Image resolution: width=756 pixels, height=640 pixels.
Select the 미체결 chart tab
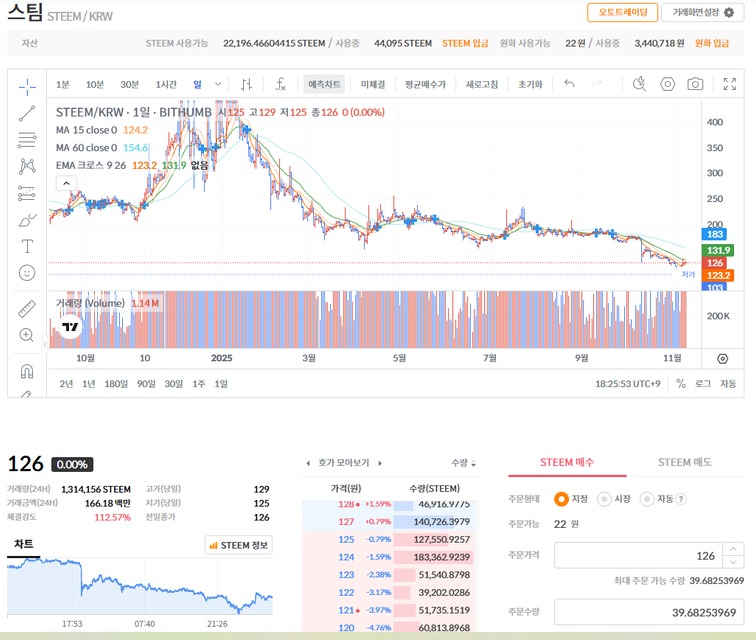pyautogui.click(x=373, y=84)
